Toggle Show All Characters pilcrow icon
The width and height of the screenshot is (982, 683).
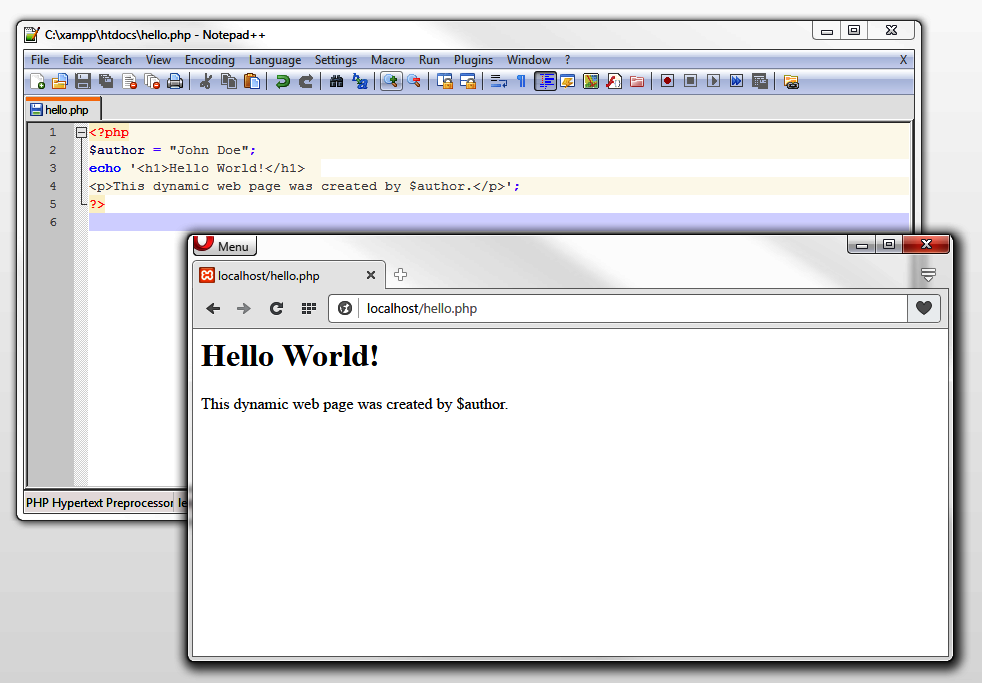(520, 82)
